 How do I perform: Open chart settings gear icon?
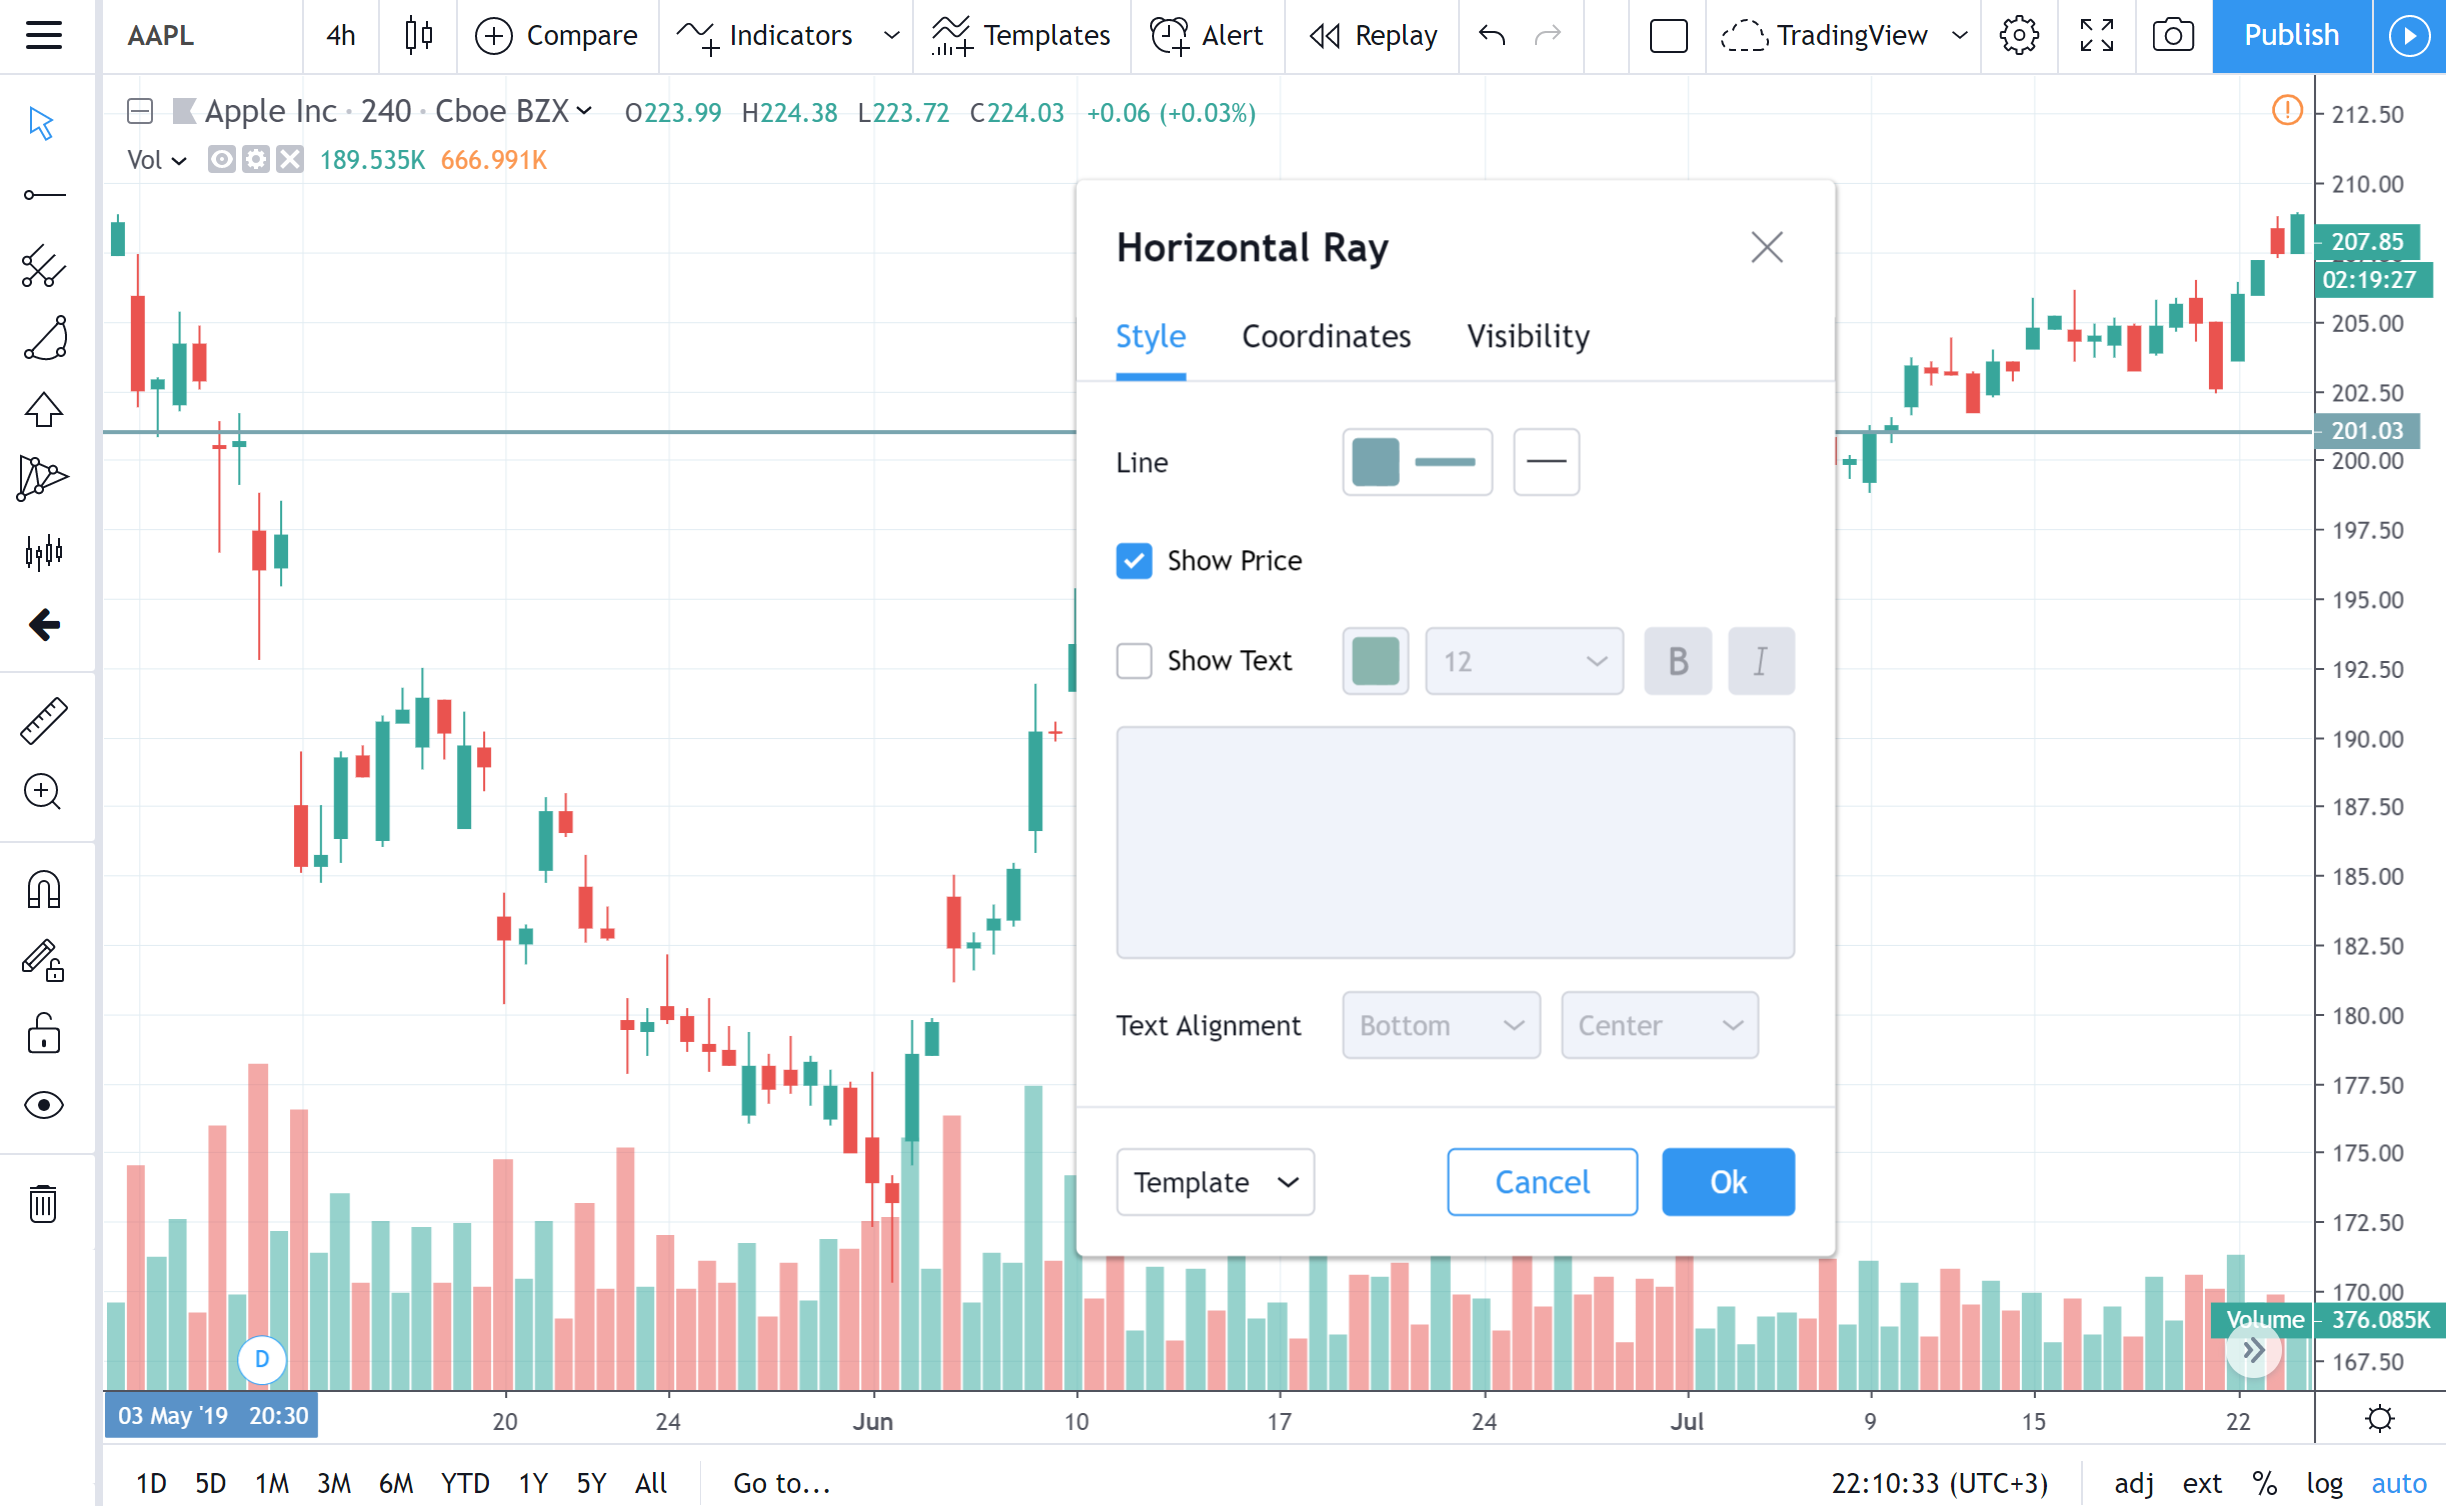click(x=2018, y=36)
